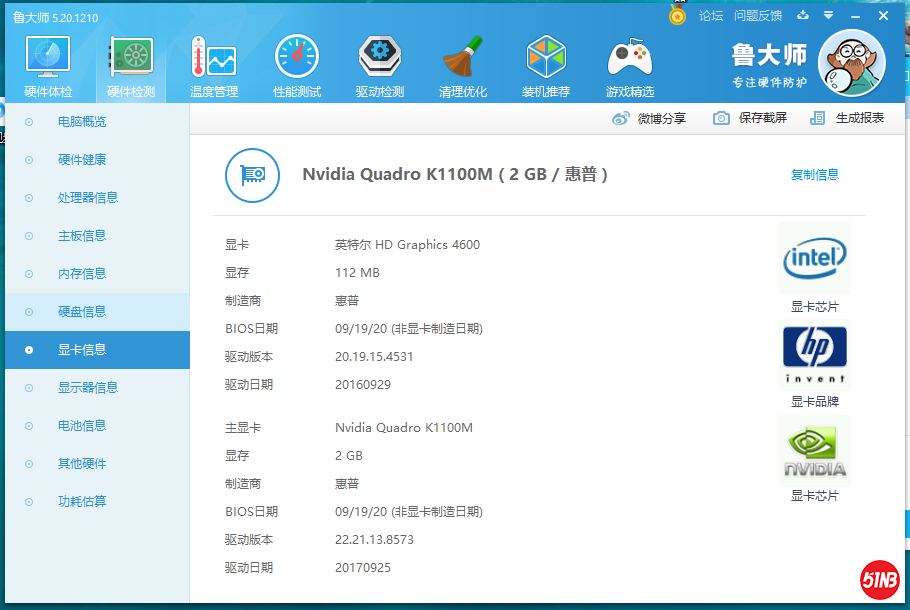Click 生成报表 report button
Screen dimensions: 910x610
pyautogui.click(x=848, y=118)
